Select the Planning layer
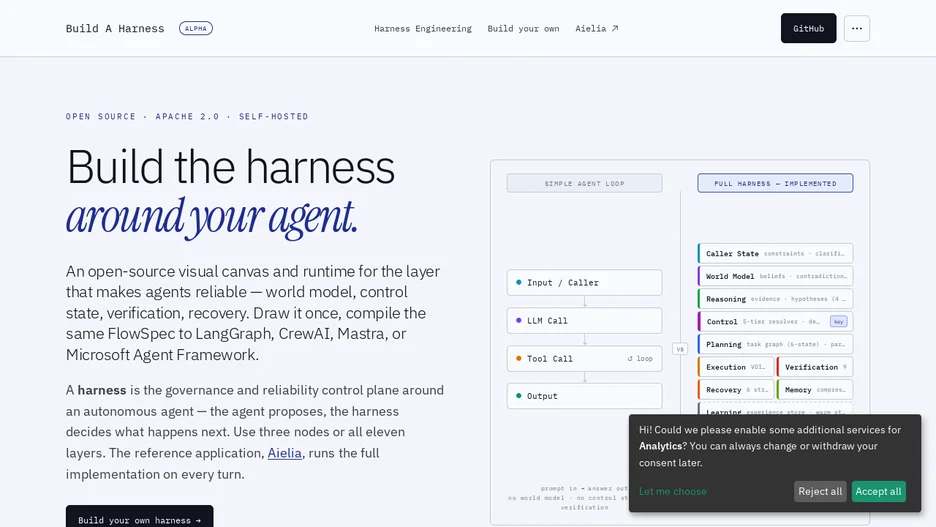936x527 pixels. (775, 344)
